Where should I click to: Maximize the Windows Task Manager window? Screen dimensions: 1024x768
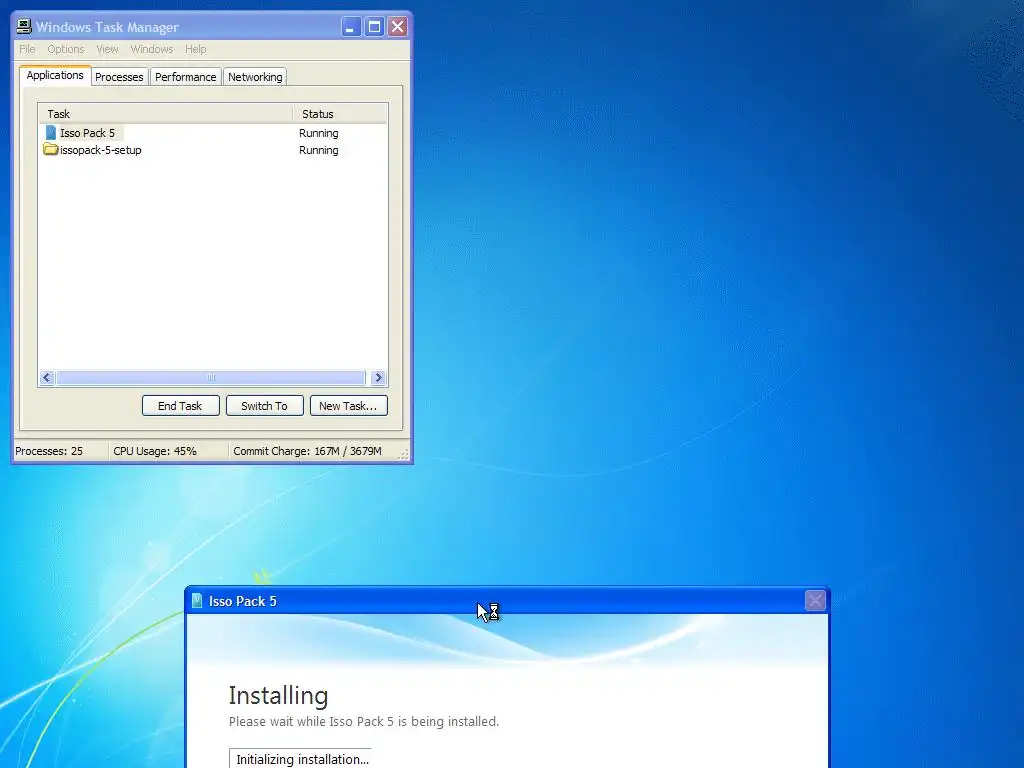(x=374, y=27)
